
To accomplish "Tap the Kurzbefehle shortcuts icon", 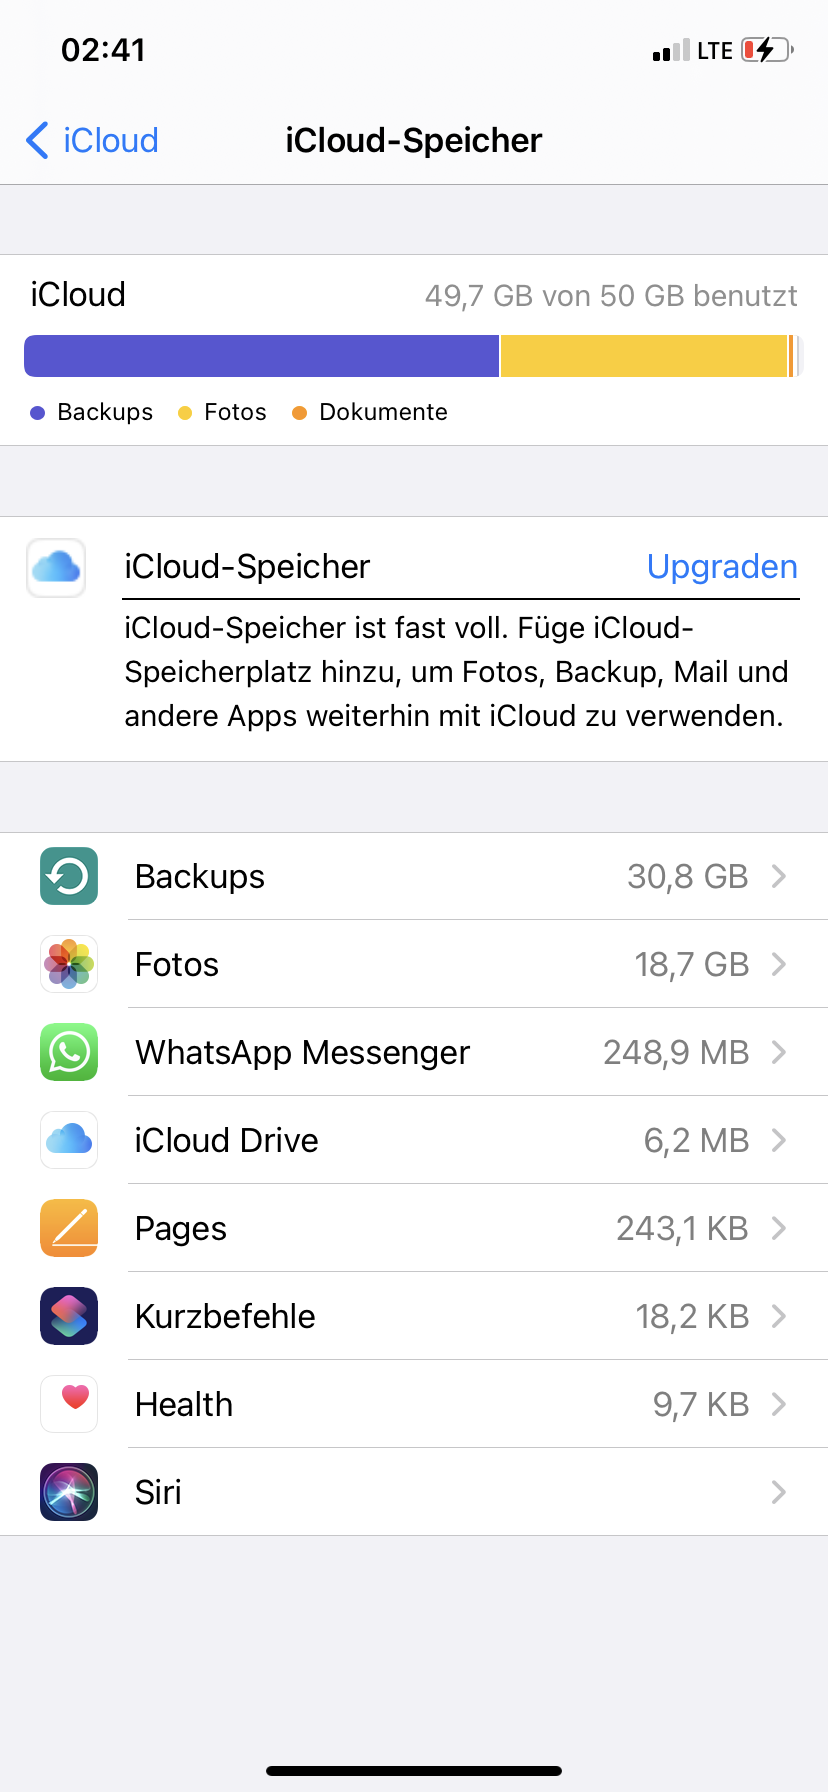I will click(x=69, y=1316).
